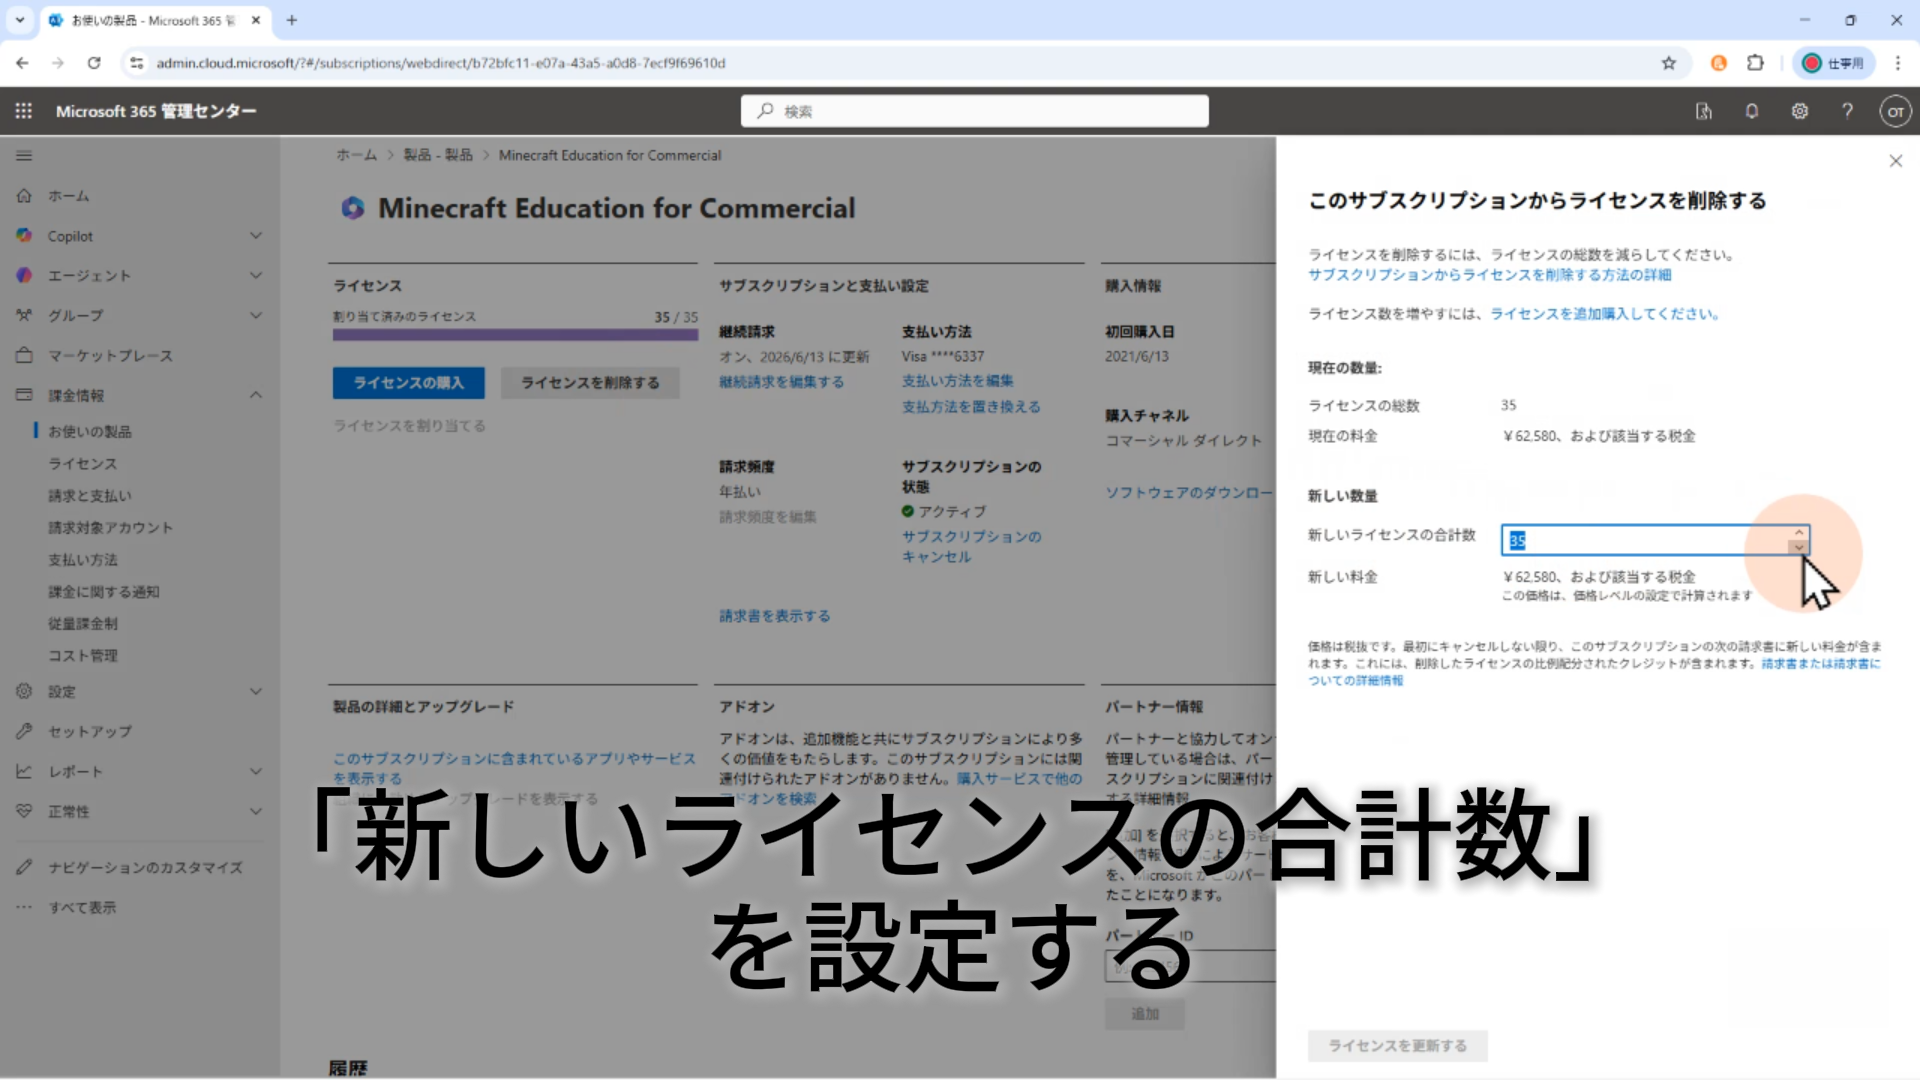Click the notification bell icon

pyautogui.click(x=1752, y=111)
